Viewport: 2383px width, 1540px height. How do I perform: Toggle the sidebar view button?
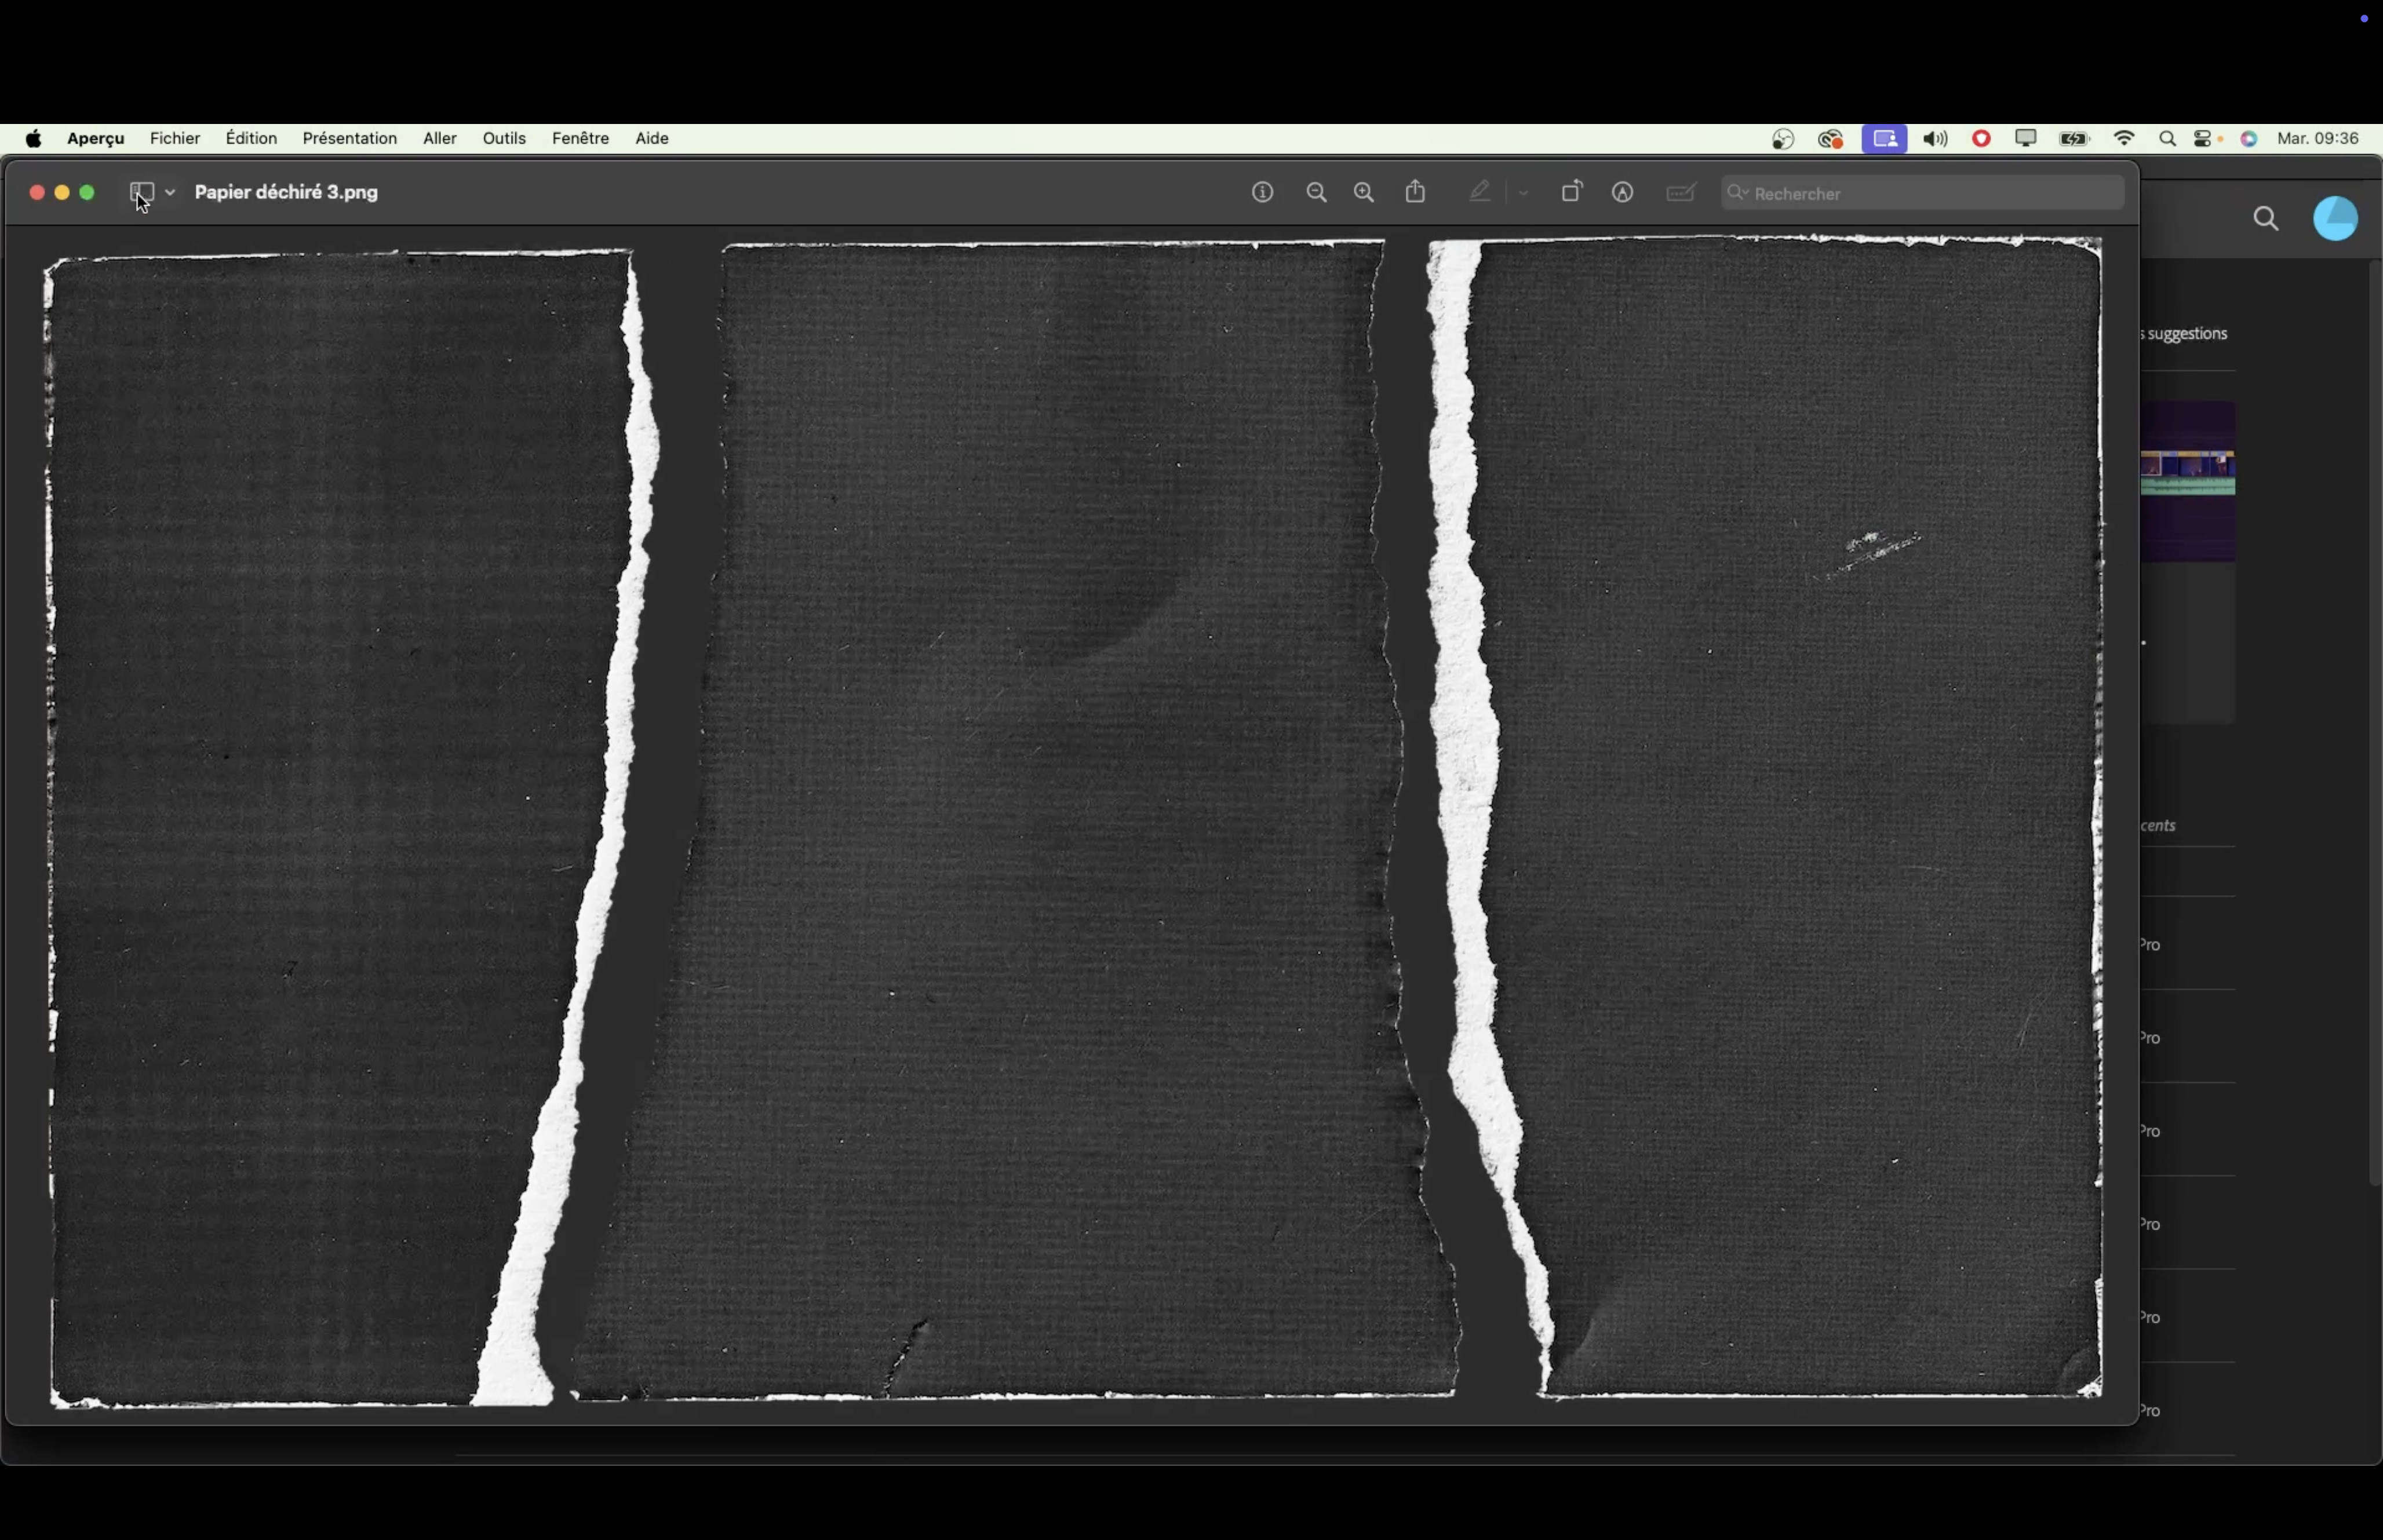[x=142, y=192]
